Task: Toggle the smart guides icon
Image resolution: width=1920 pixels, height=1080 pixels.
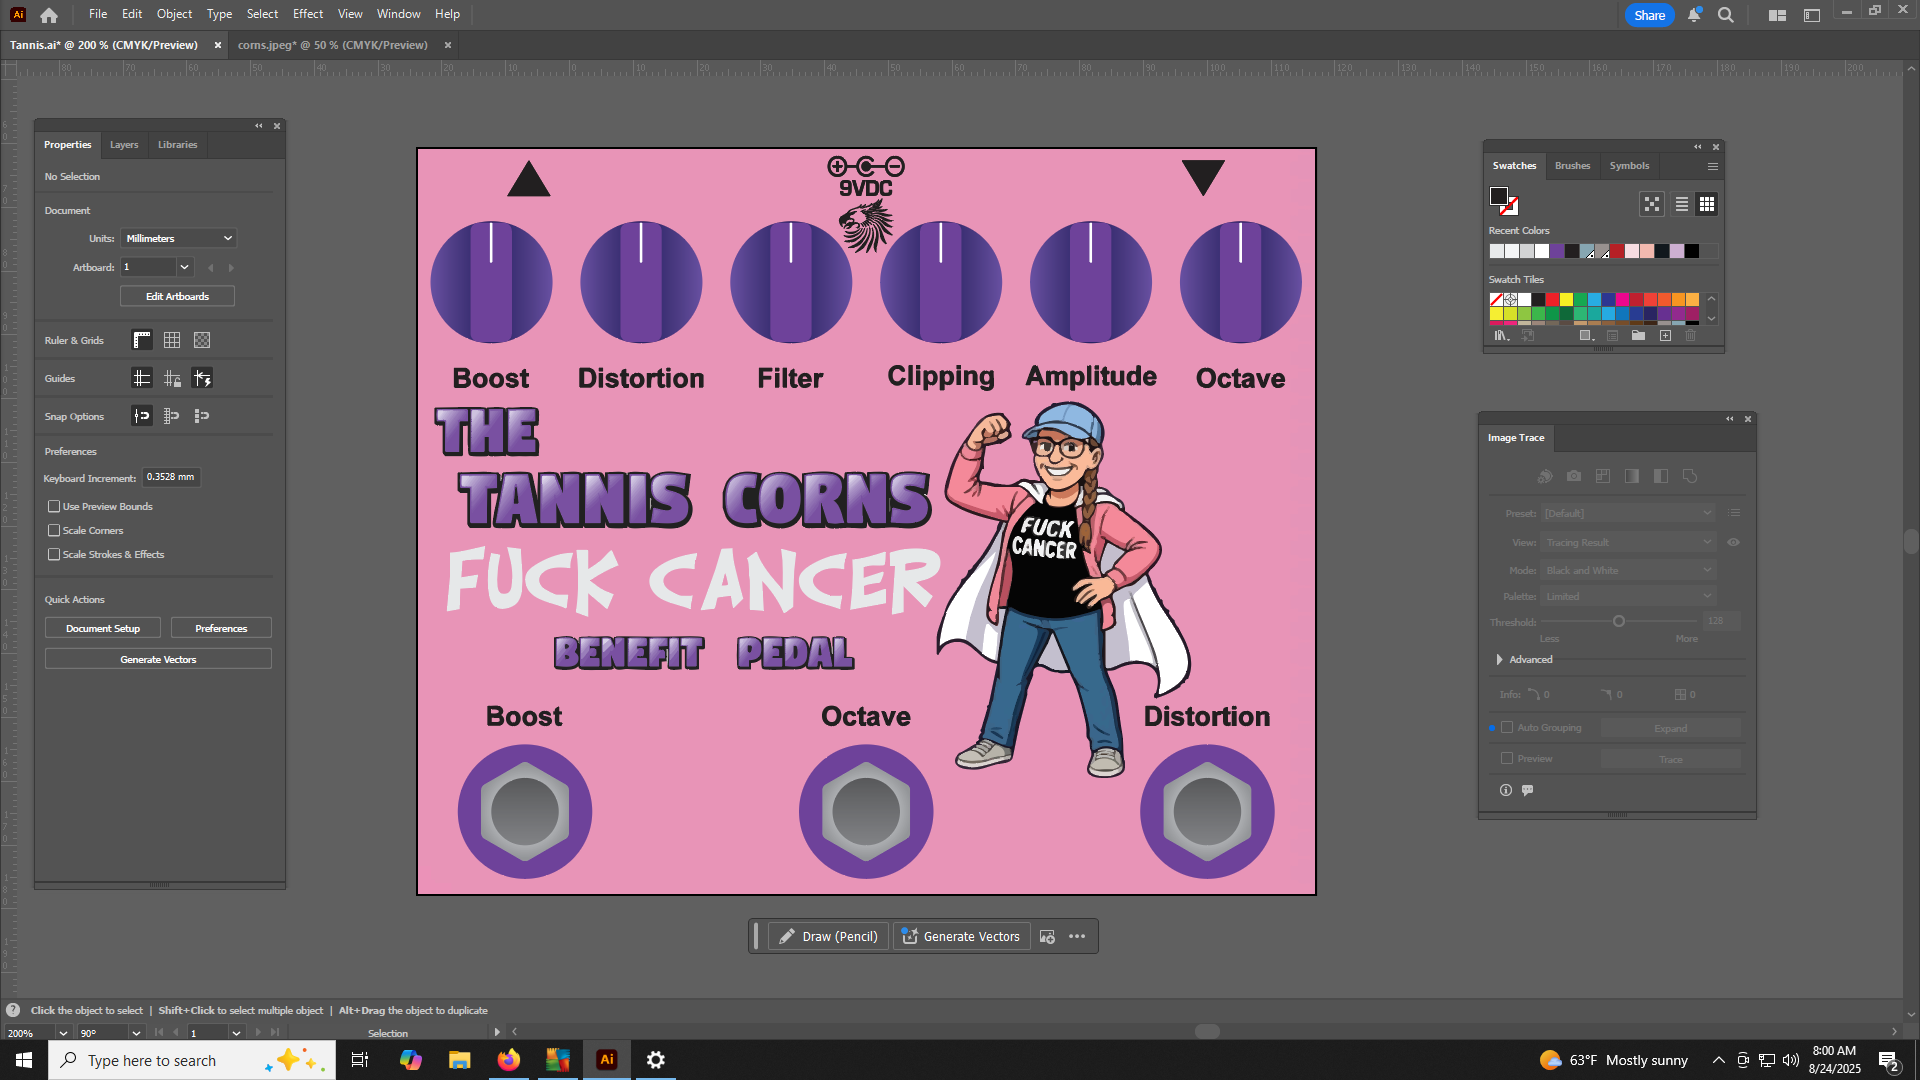Action: click(x=202, y=378)
